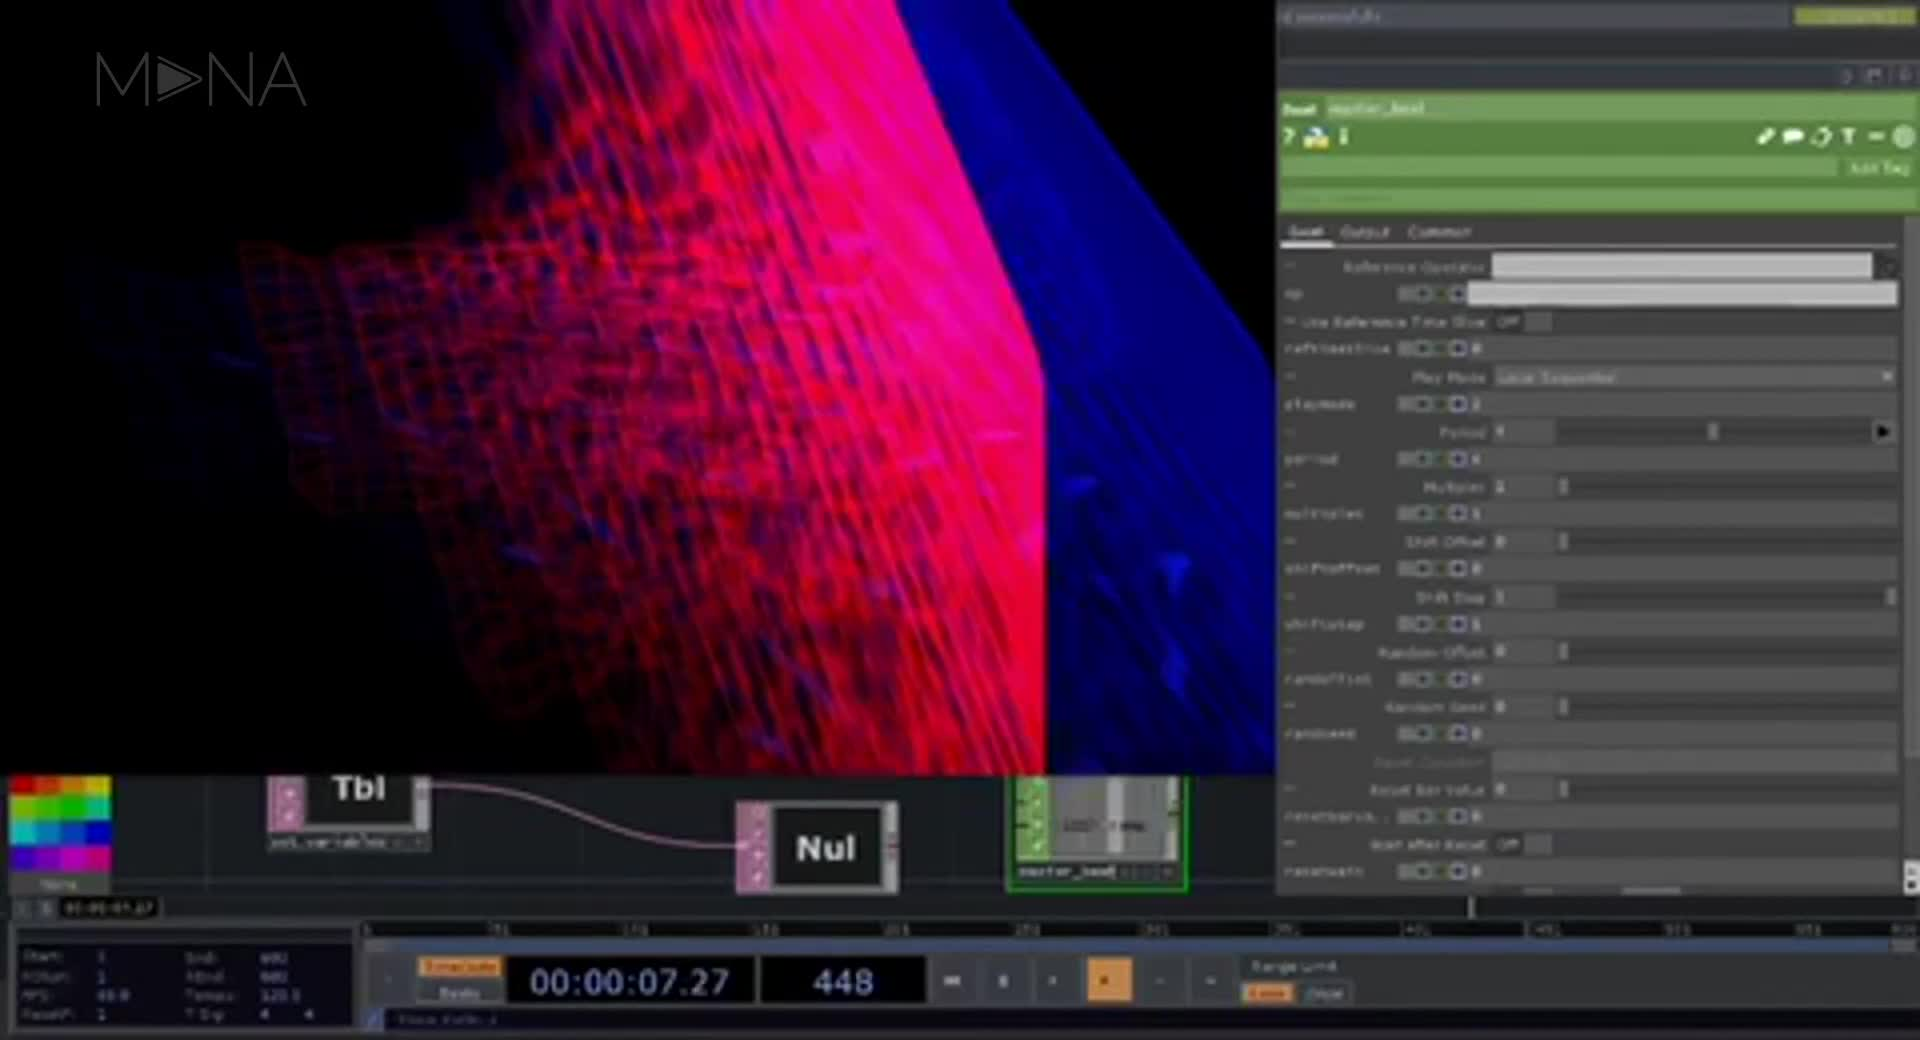This screenshot has height=1040, width=1920.
Task: Open the Play Mode dropdown
Action: (x=1695, y=377)
